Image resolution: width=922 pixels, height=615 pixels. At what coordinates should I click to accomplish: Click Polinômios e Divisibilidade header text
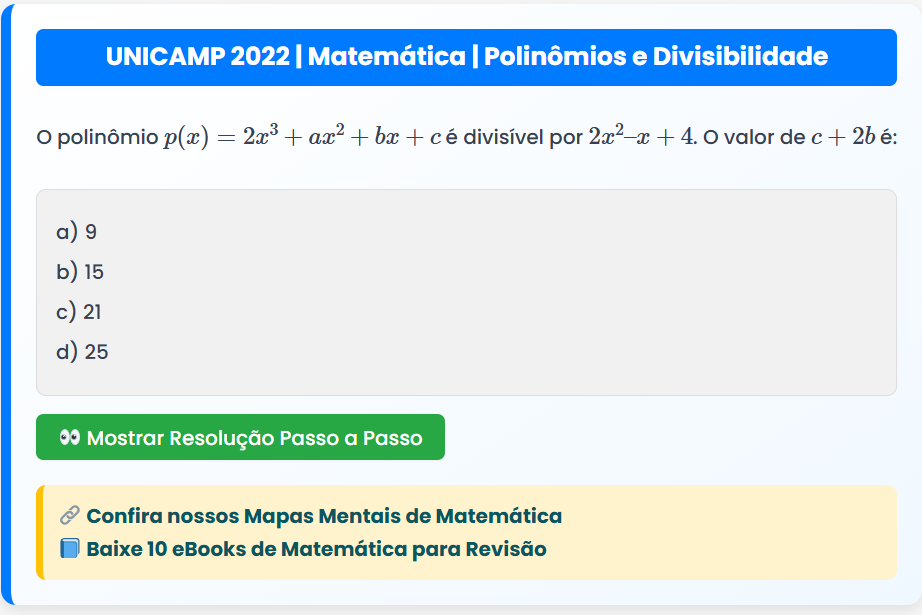coord(655,57)
